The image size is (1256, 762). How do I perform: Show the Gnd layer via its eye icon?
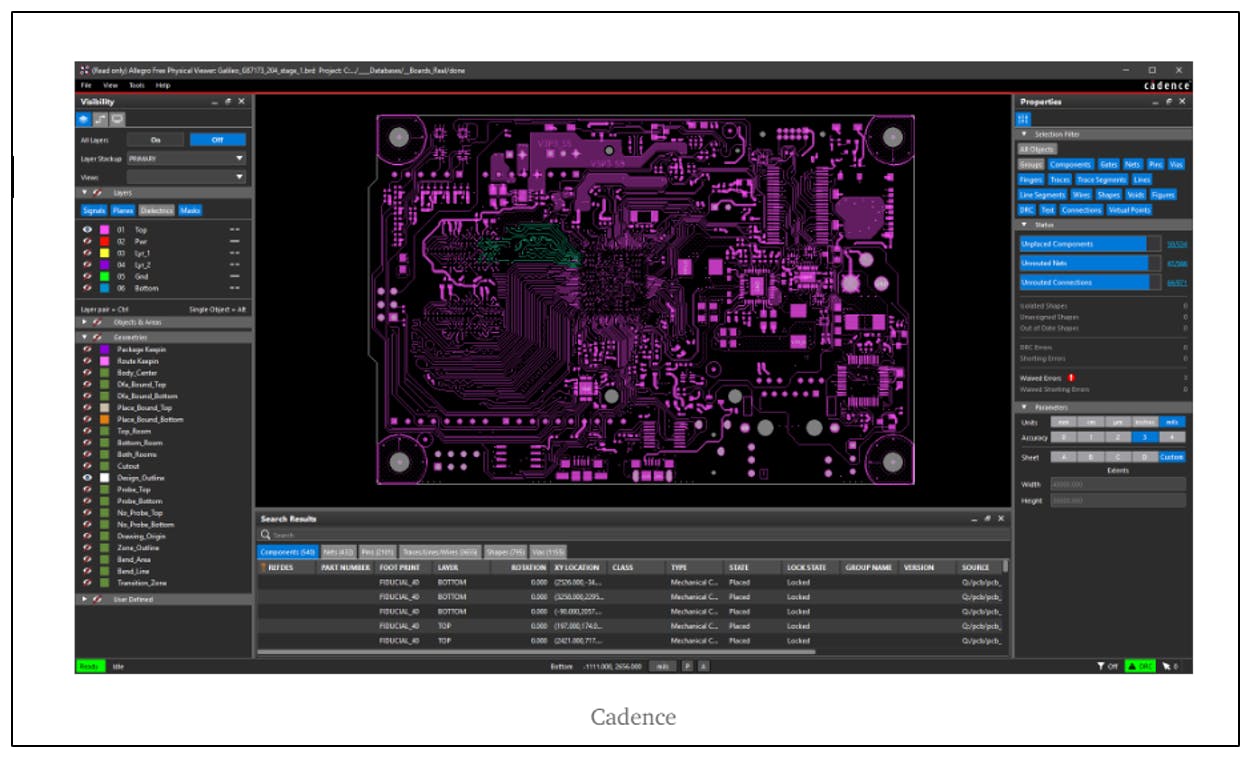88,276
